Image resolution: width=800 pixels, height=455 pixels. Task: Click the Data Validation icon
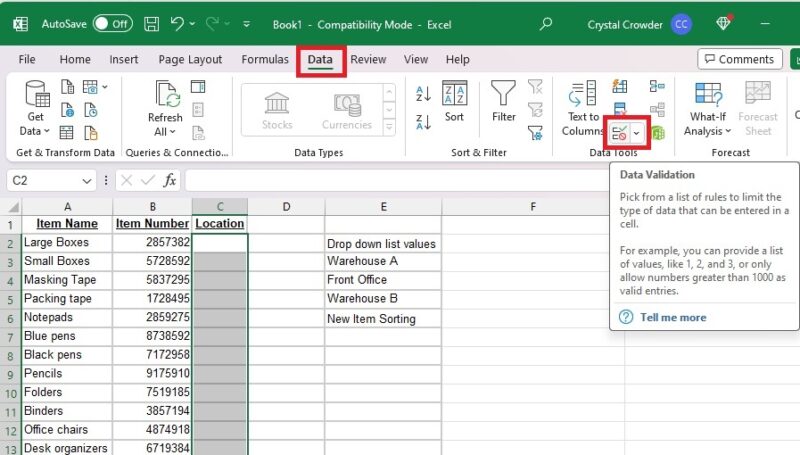tap(619, 134)
